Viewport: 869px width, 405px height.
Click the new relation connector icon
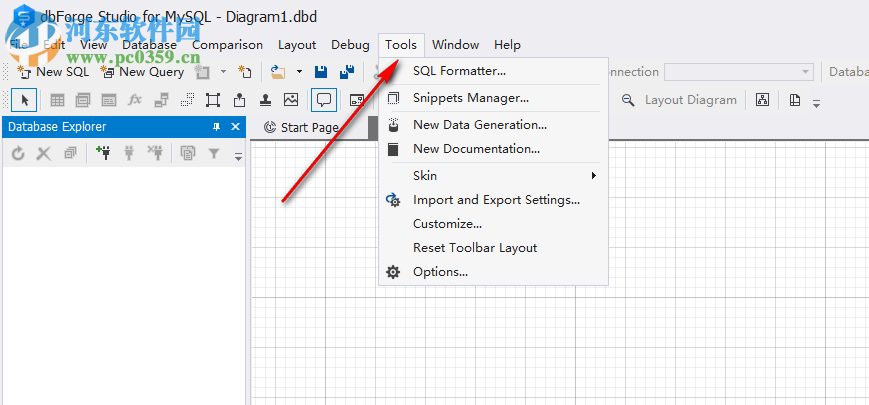[x=161, y=100]
